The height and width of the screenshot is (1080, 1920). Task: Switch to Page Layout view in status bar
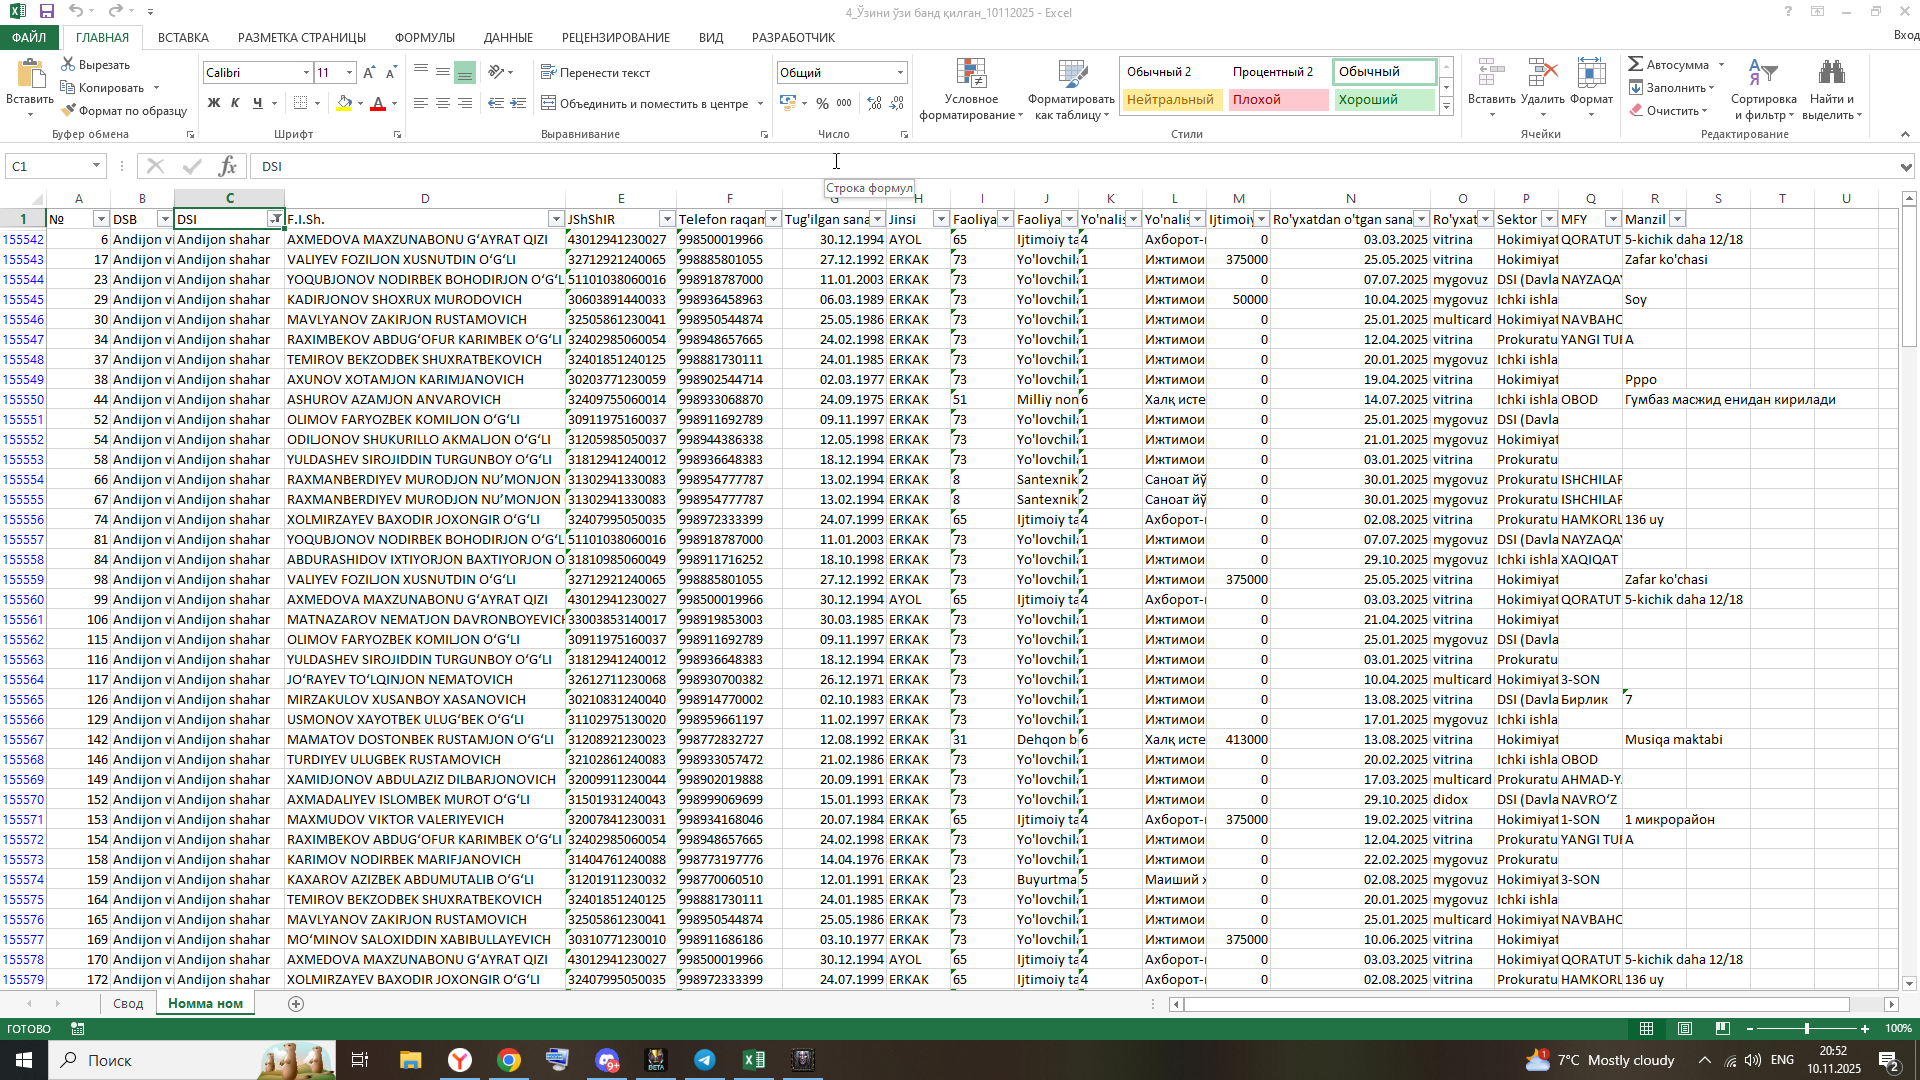point(1684,1028)
